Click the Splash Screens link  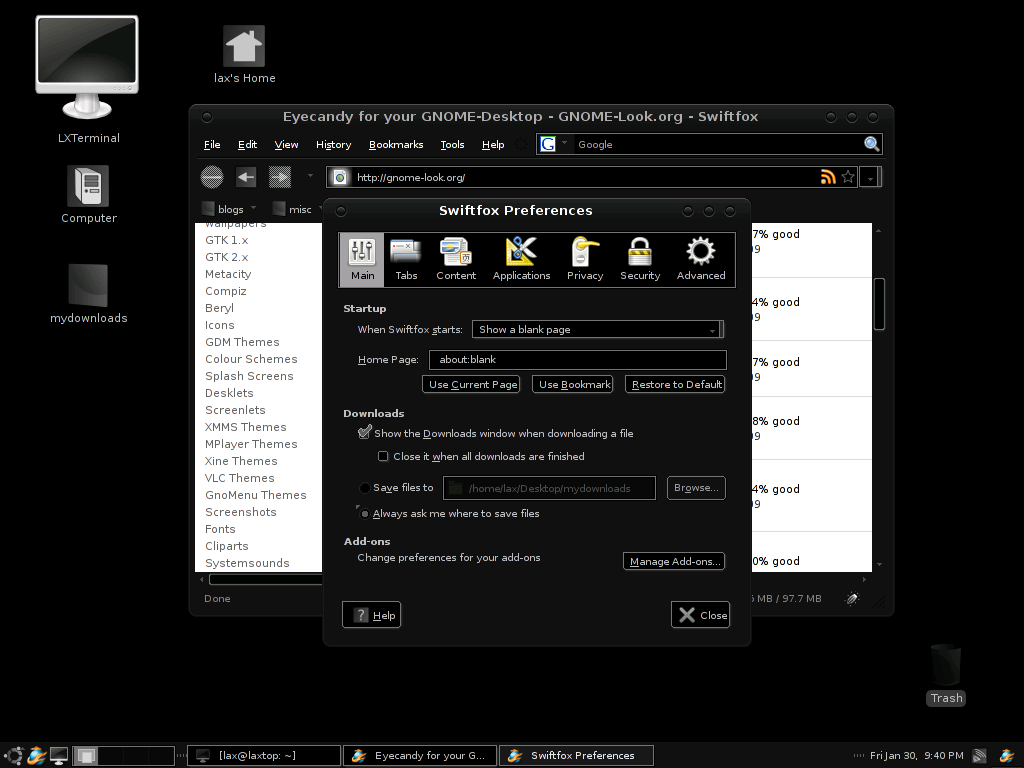pyautogui.click(x=249, y=376)
